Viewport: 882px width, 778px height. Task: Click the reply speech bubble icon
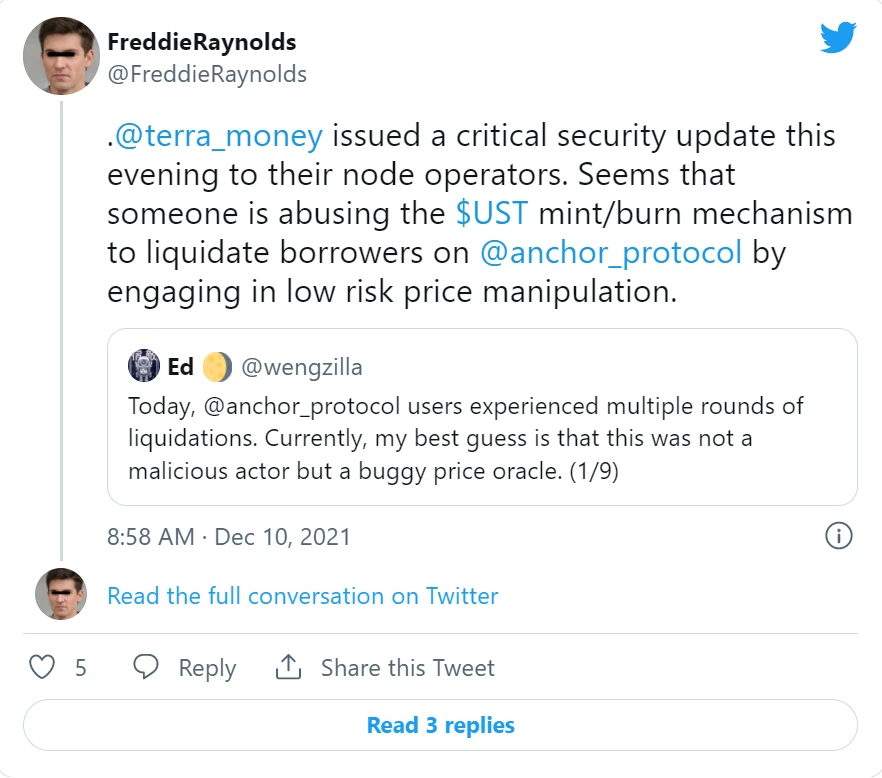[x=147, y=667]
